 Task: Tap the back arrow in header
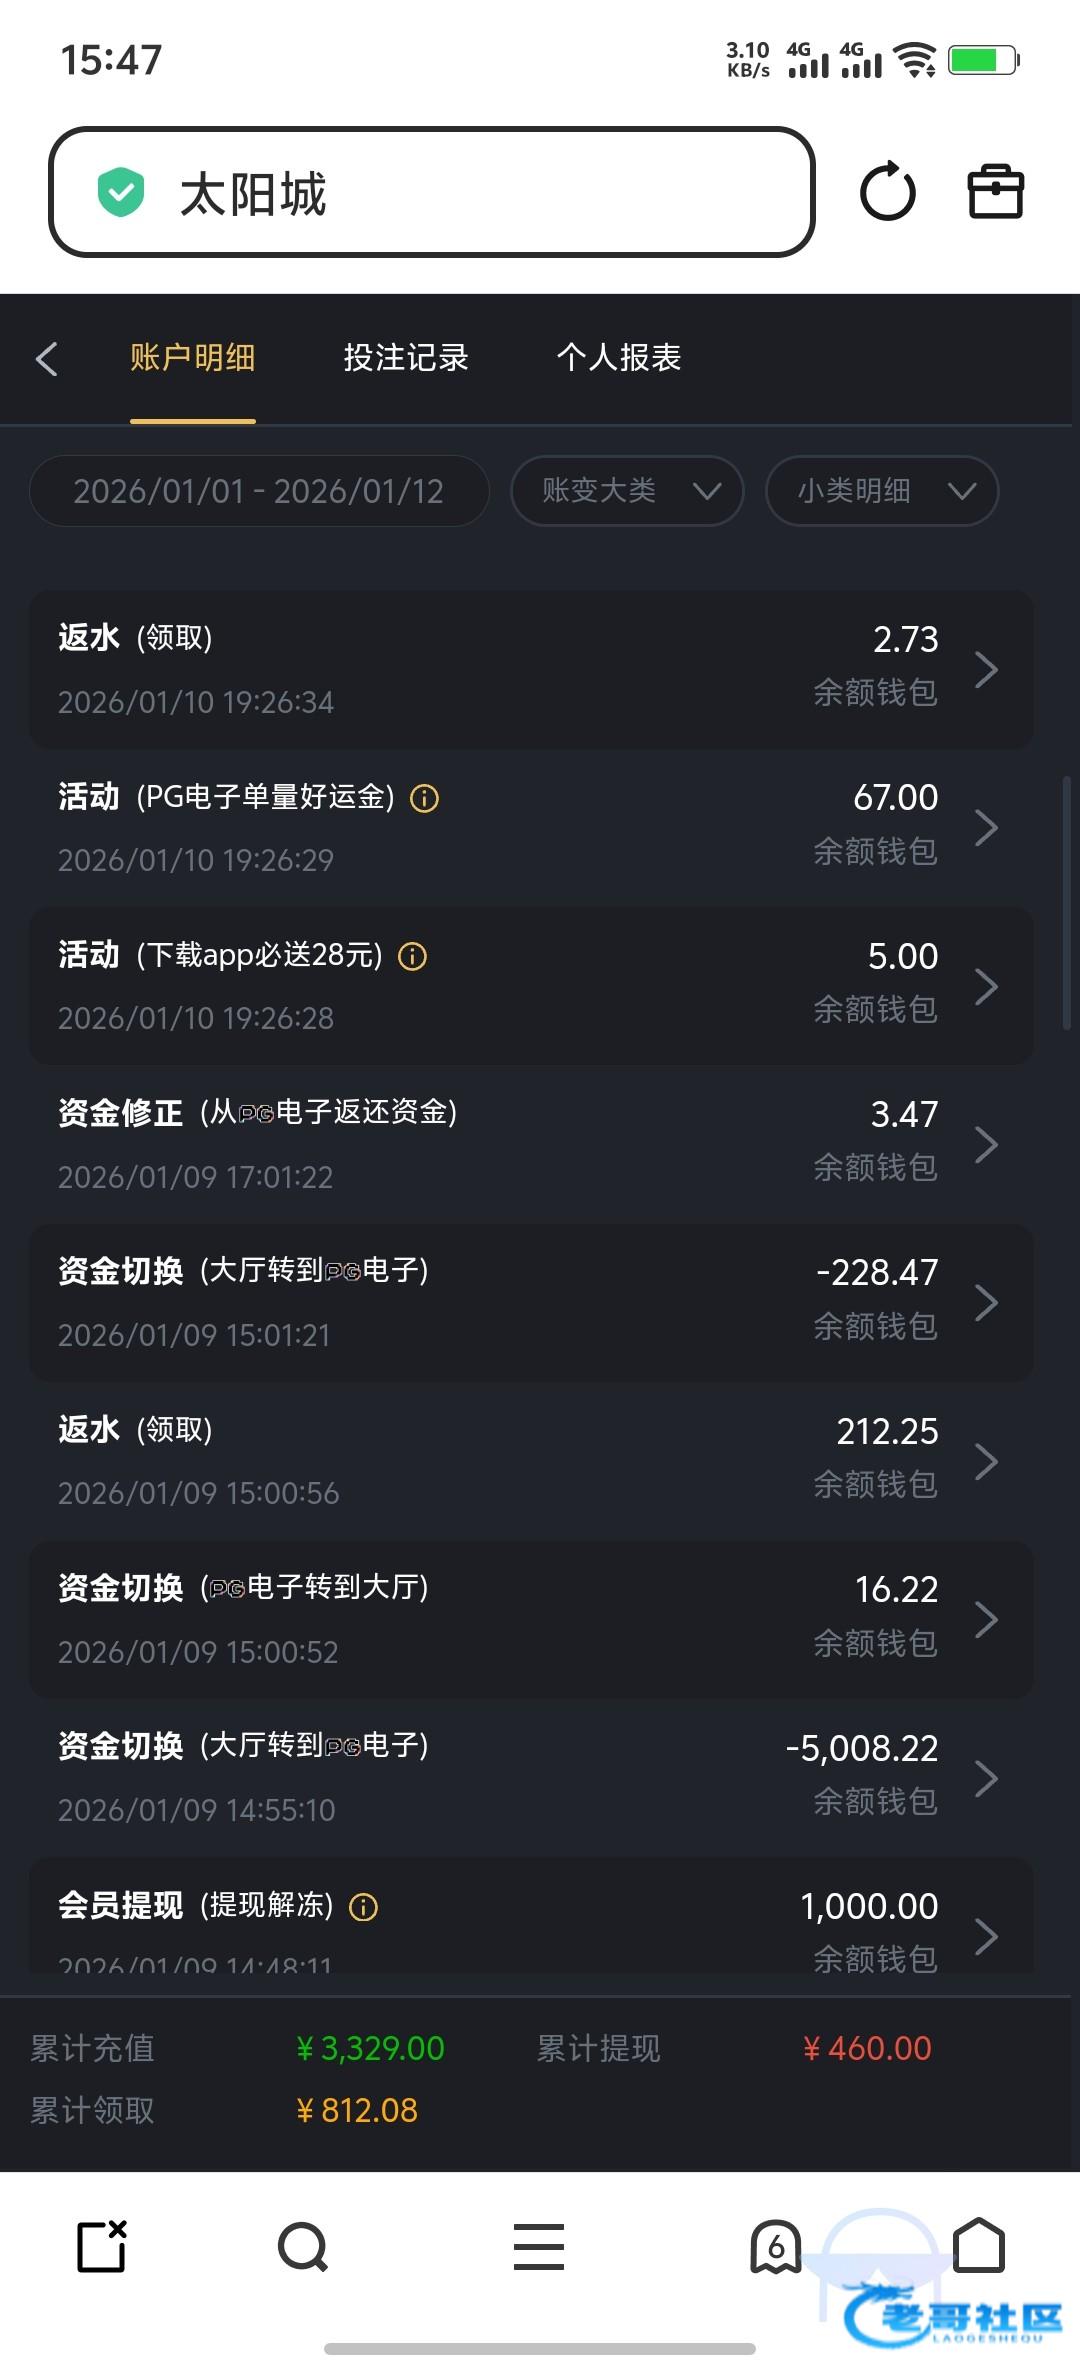[x=47, y=358]
